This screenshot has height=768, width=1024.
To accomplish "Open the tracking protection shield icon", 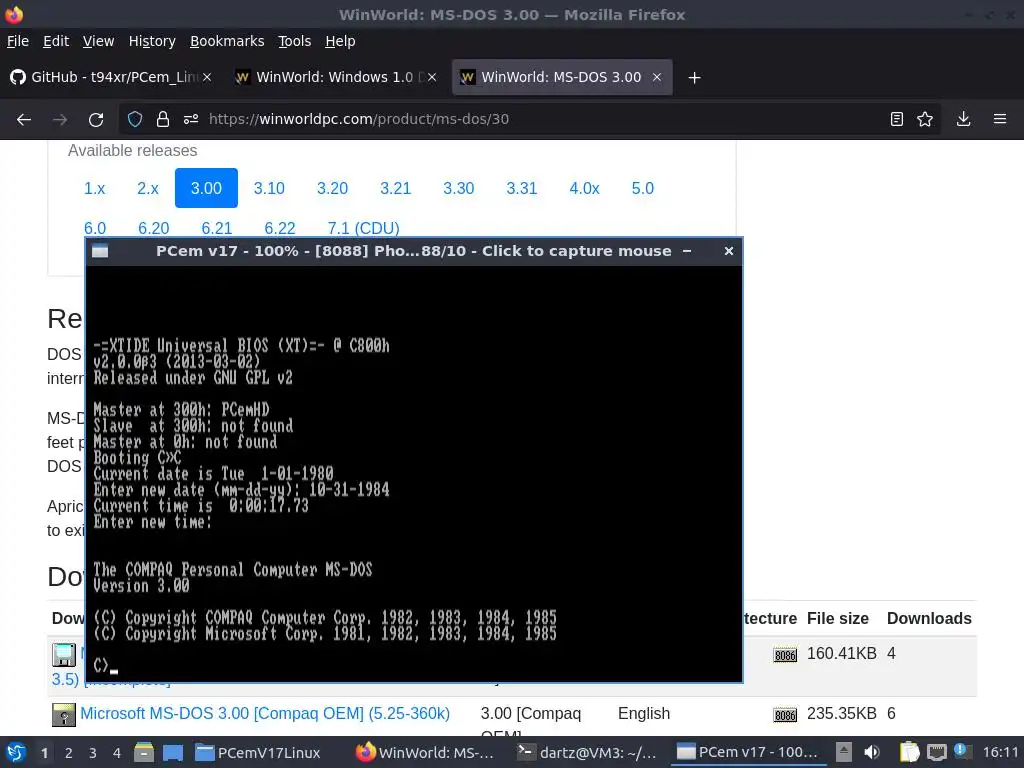I will (135, 119).
